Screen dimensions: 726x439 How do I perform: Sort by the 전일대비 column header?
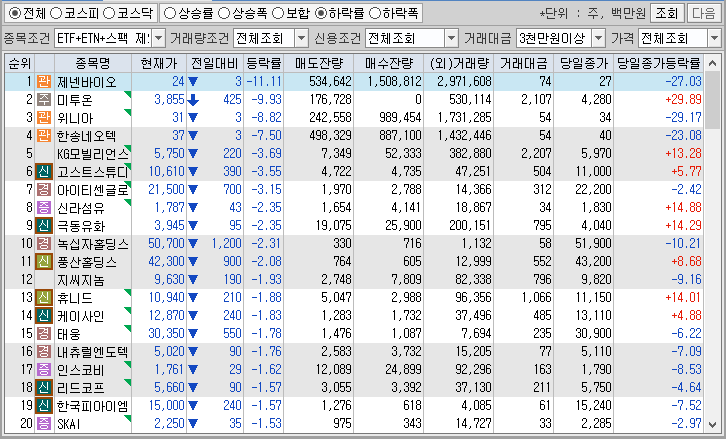coord(215,63)
